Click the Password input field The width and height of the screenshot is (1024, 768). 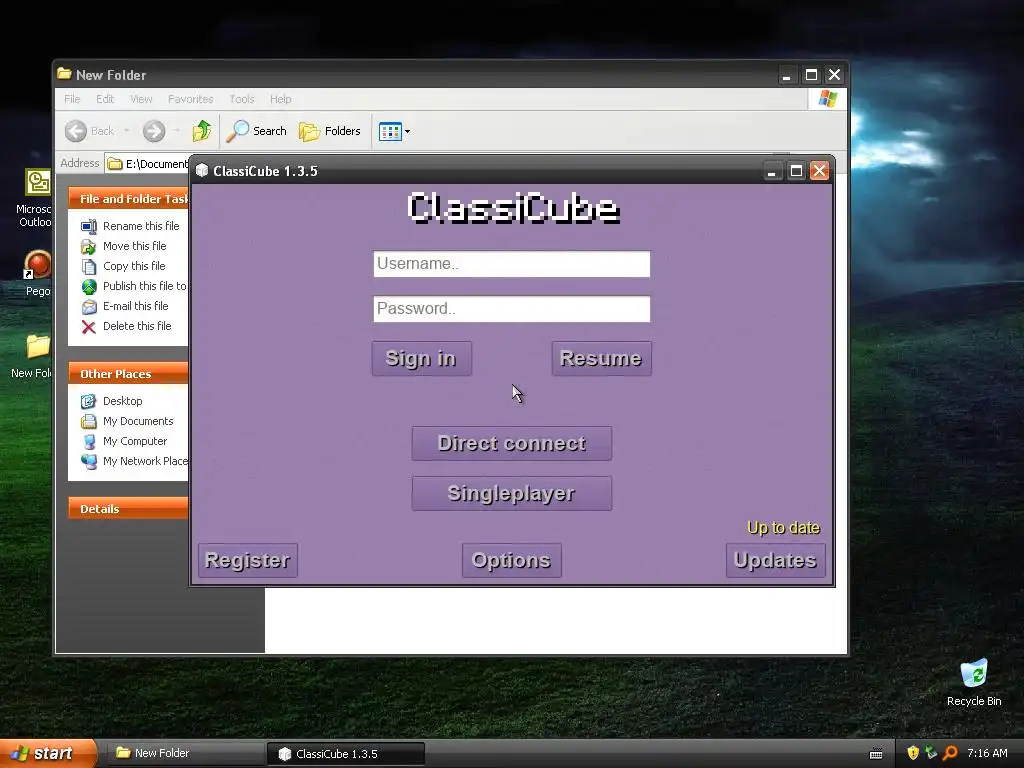511,308
